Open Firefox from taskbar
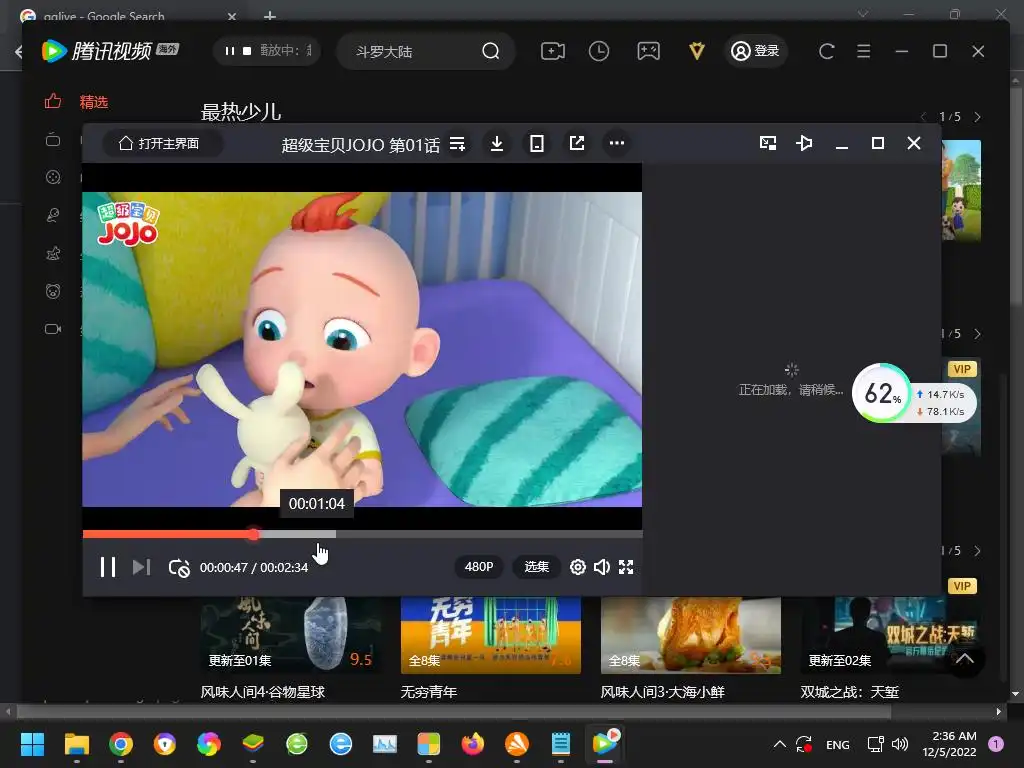Viewport: 1024px width, 768px height. [473, 744]
